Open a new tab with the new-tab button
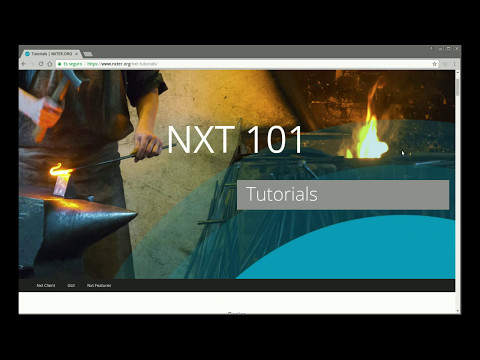Image resolution: width=480 pixels, height=360 pixels. [88, 54]
